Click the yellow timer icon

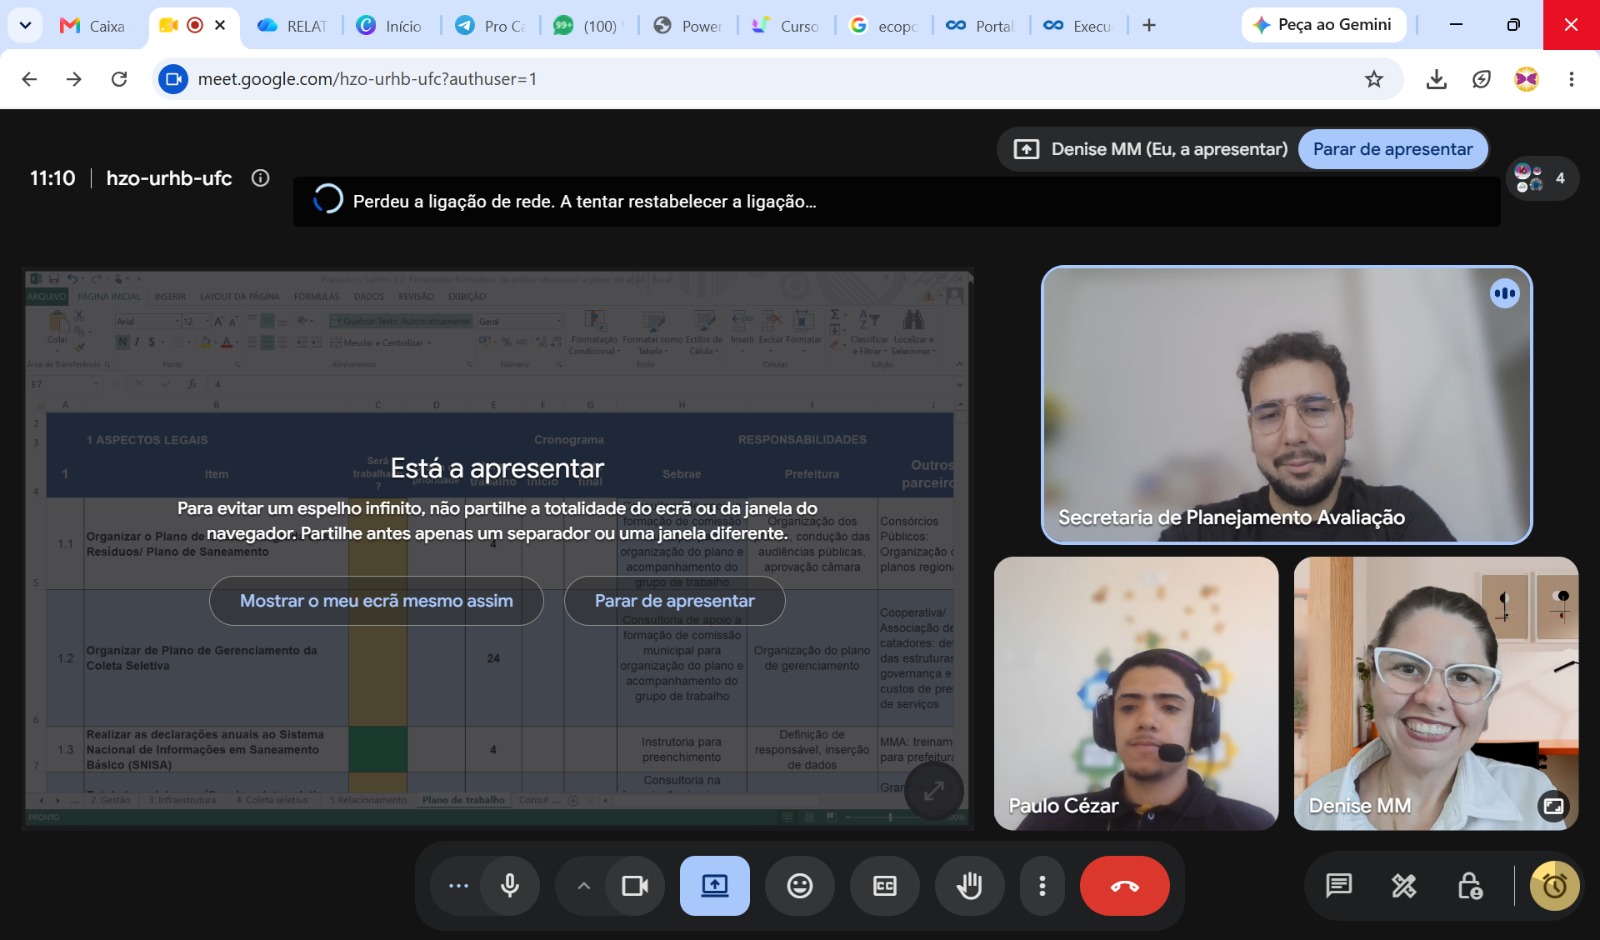pyautogui.click(x=1555, y=886)
